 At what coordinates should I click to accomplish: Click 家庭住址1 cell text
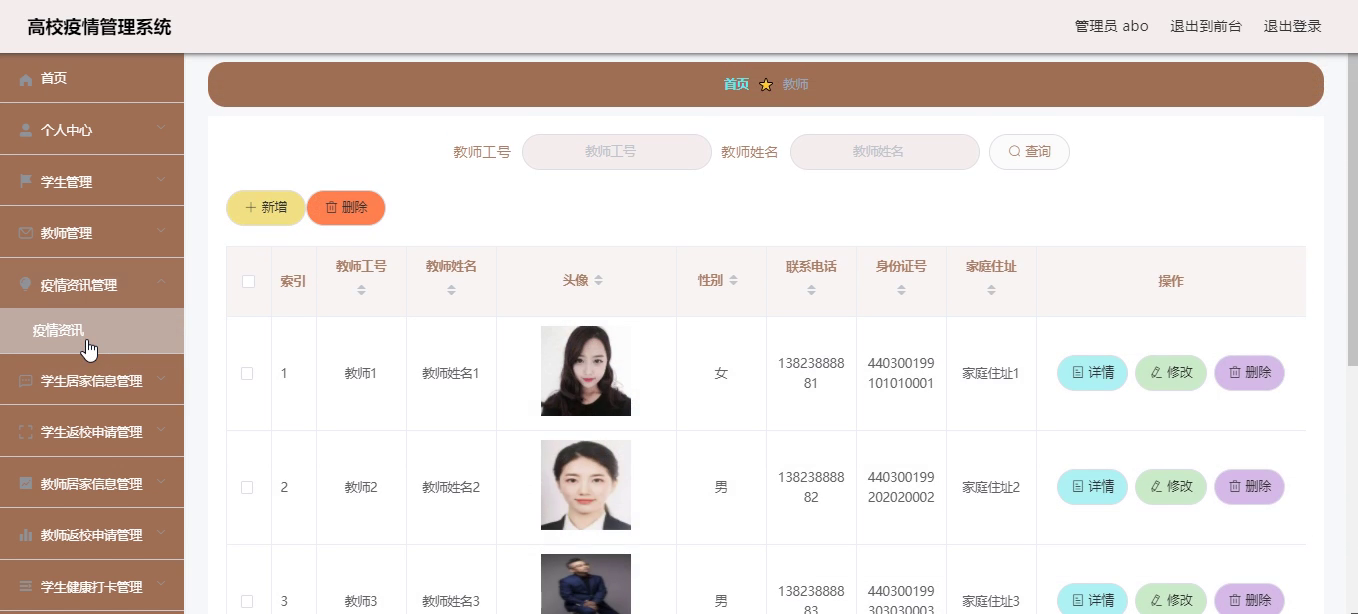pos(991,374)
